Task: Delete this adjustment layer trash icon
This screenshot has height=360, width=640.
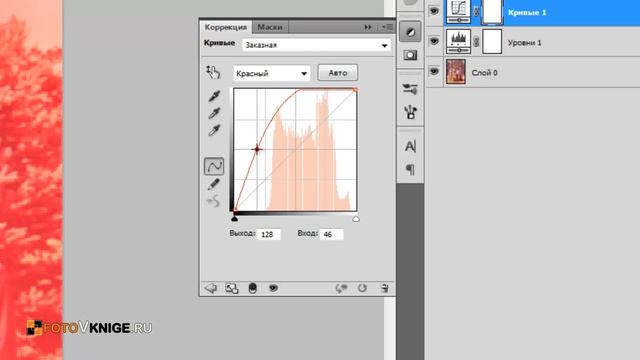Action: 384,288
